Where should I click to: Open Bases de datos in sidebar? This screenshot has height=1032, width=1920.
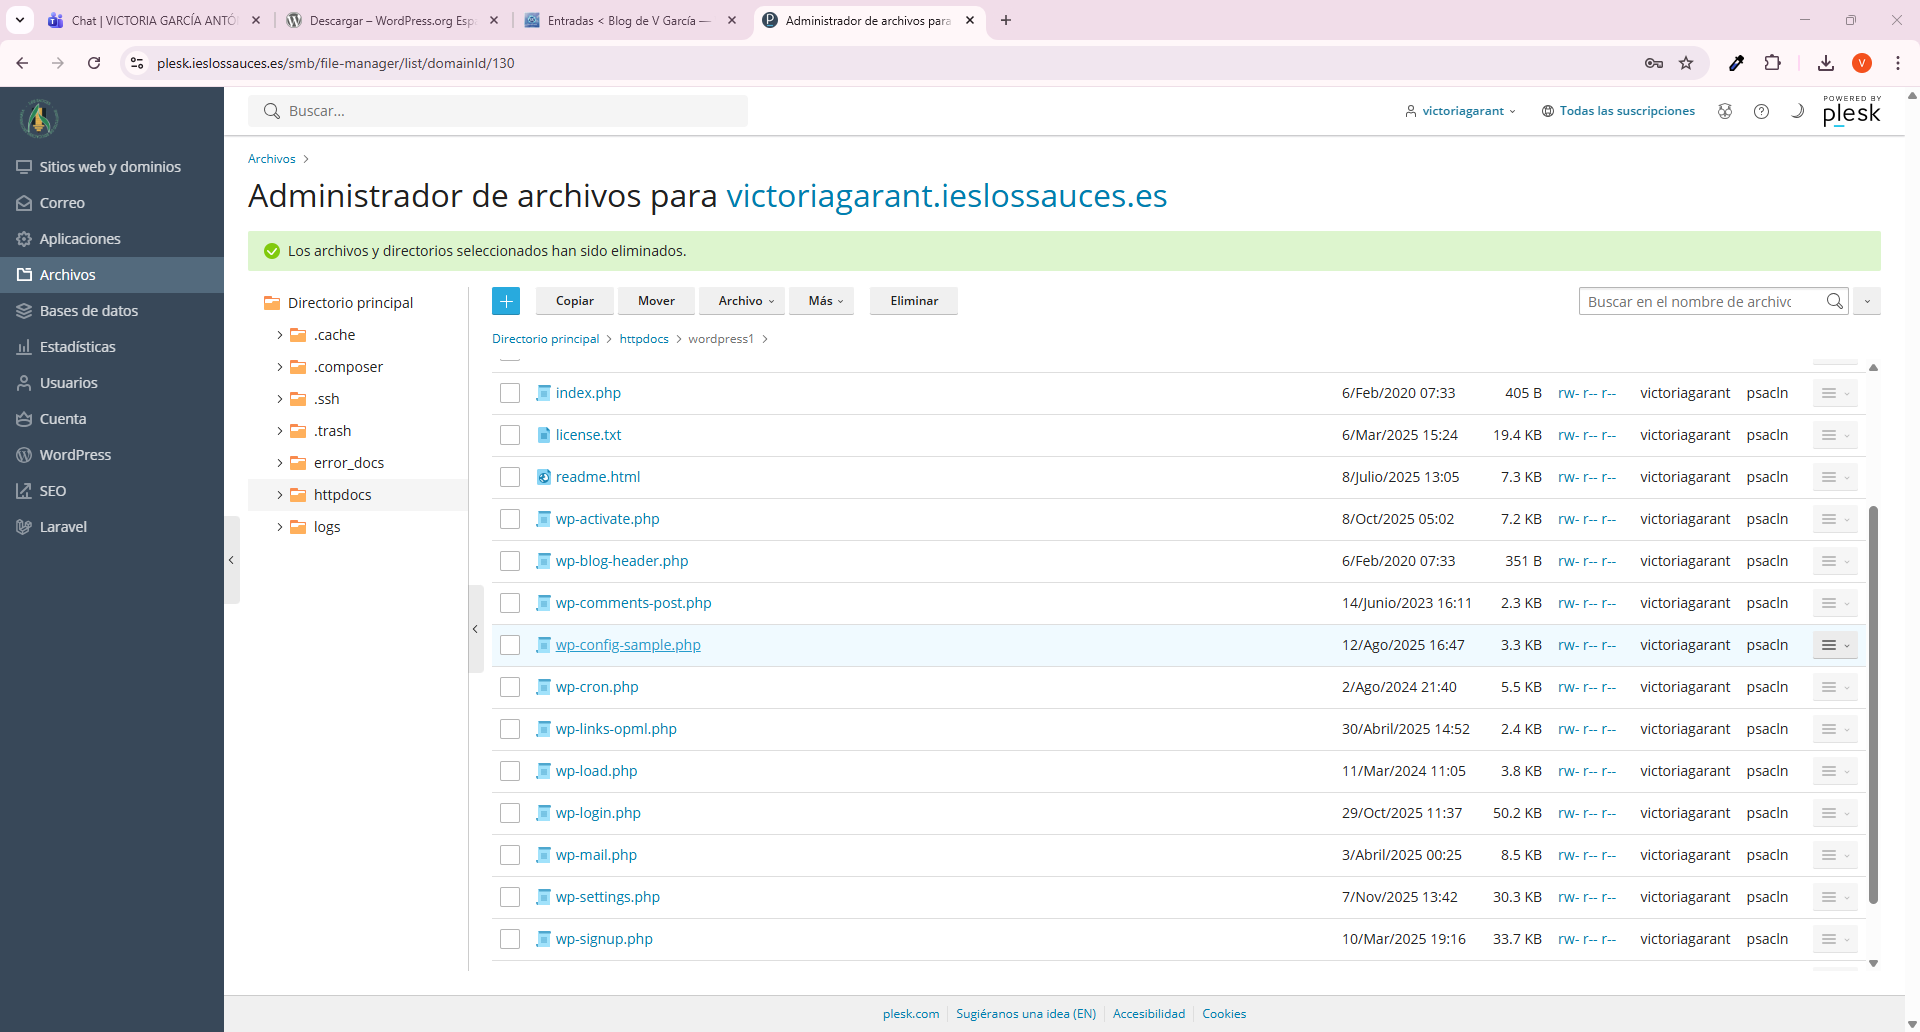[89, 311]
